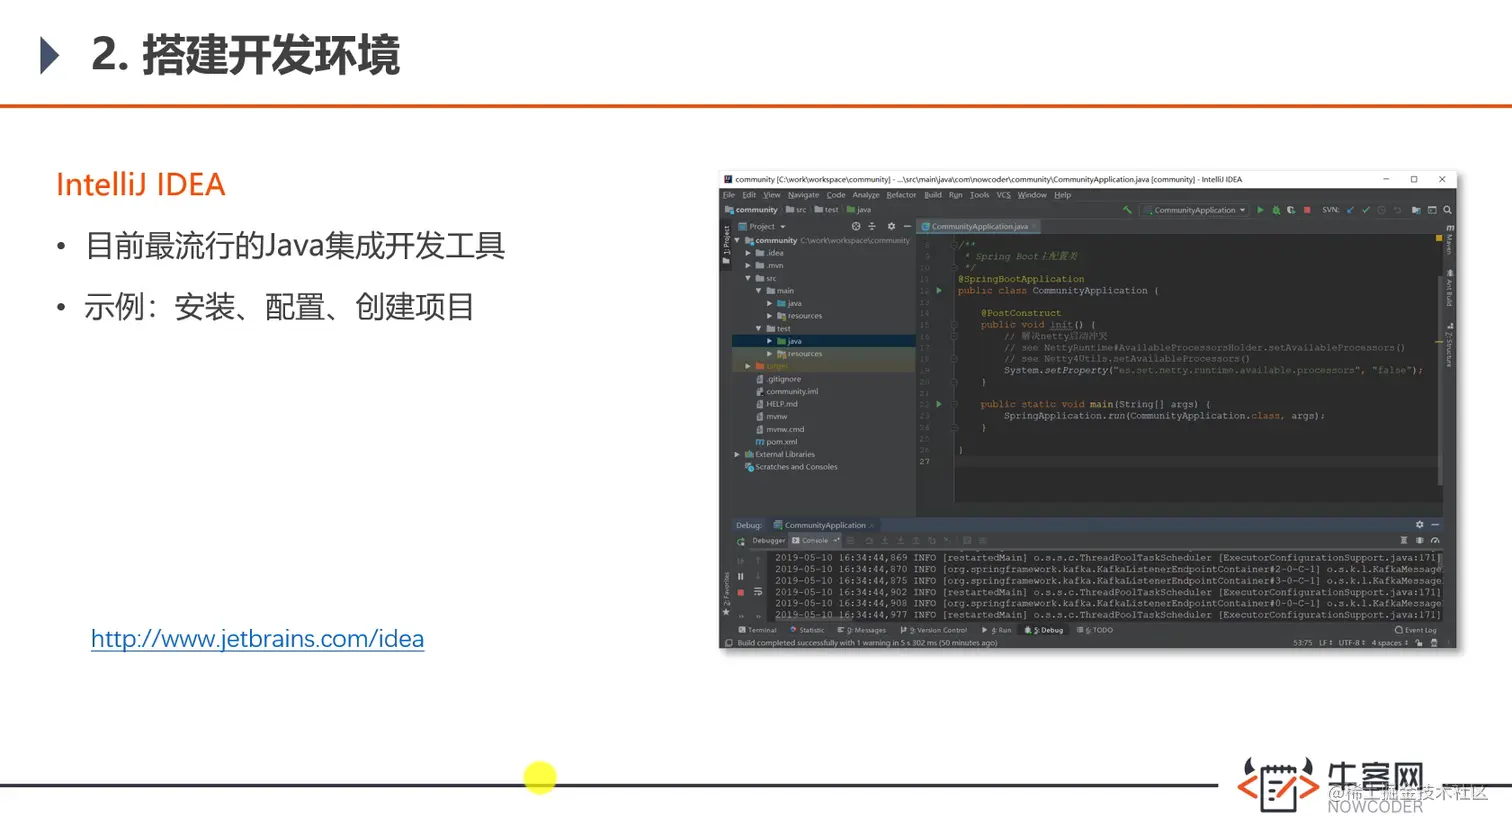Click the Locate/scroll-from-source target icon
The image size is (1512, 826).
tap(856, 226)
